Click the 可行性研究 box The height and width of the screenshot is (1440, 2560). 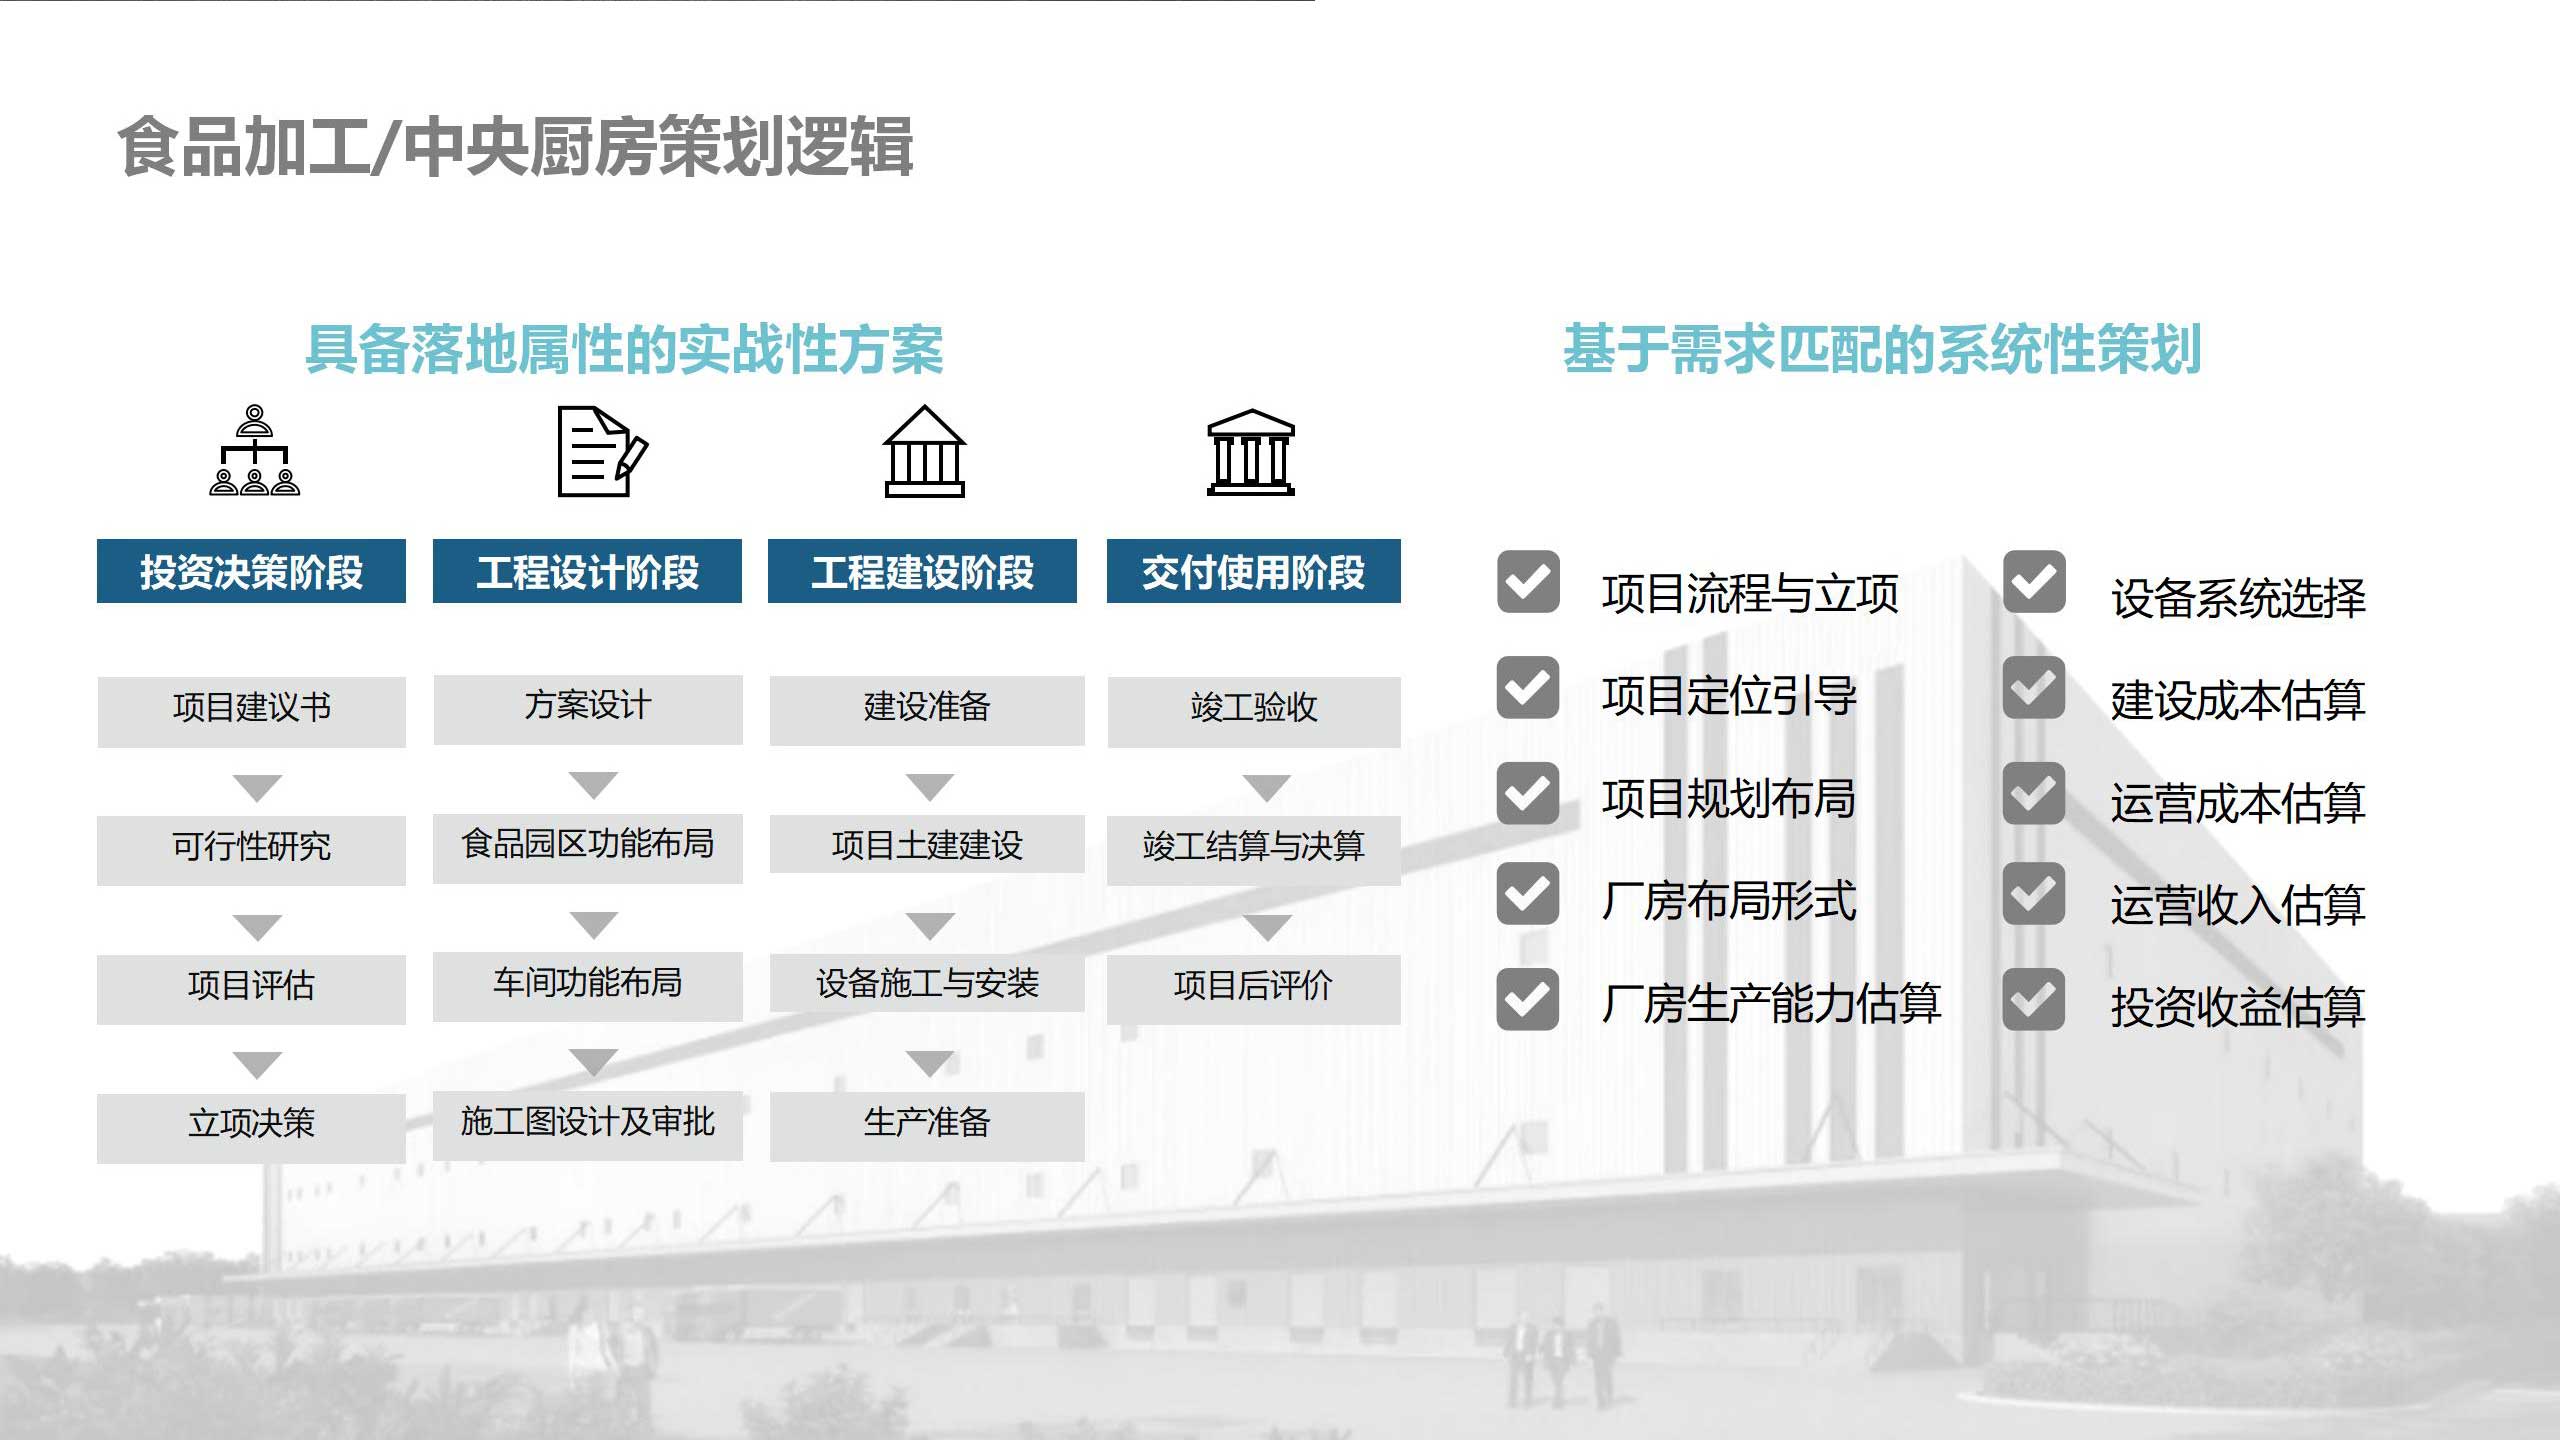coord(251,848)
